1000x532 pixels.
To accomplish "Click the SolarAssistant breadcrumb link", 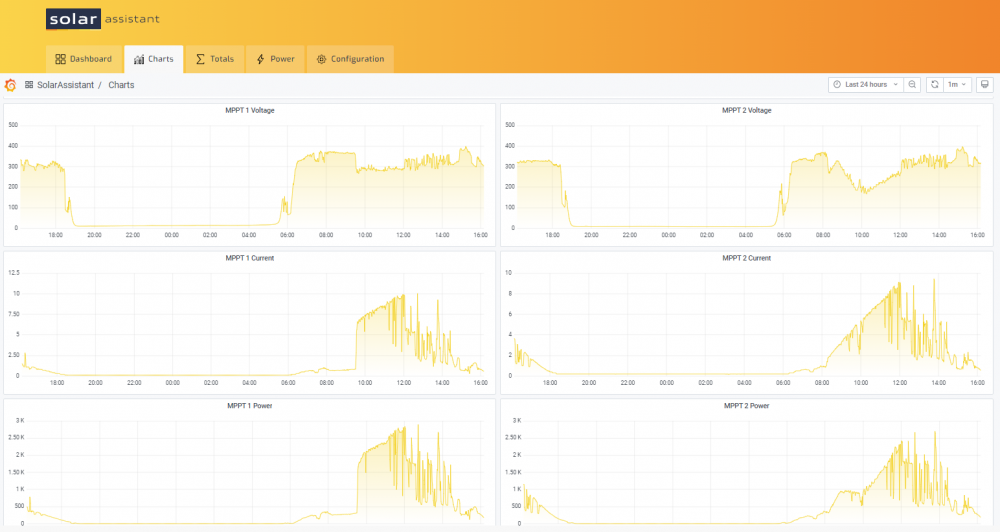I will coord(65,85).
